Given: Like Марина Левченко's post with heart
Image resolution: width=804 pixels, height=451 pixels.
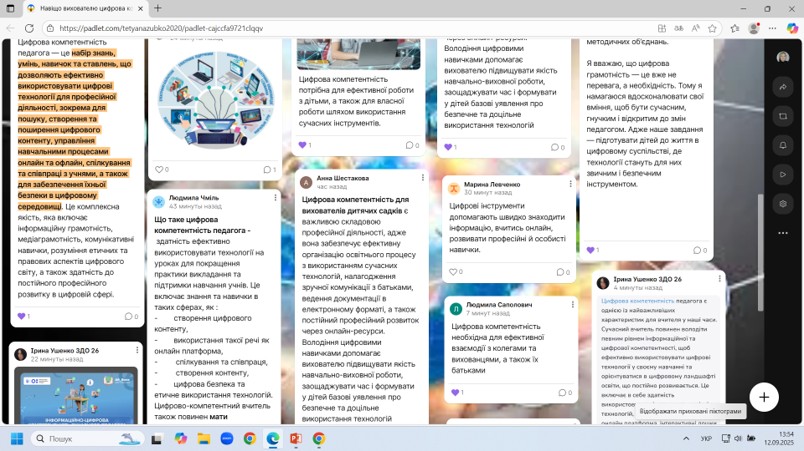Looking at the screenshot, I should click(x=453, y=272).
